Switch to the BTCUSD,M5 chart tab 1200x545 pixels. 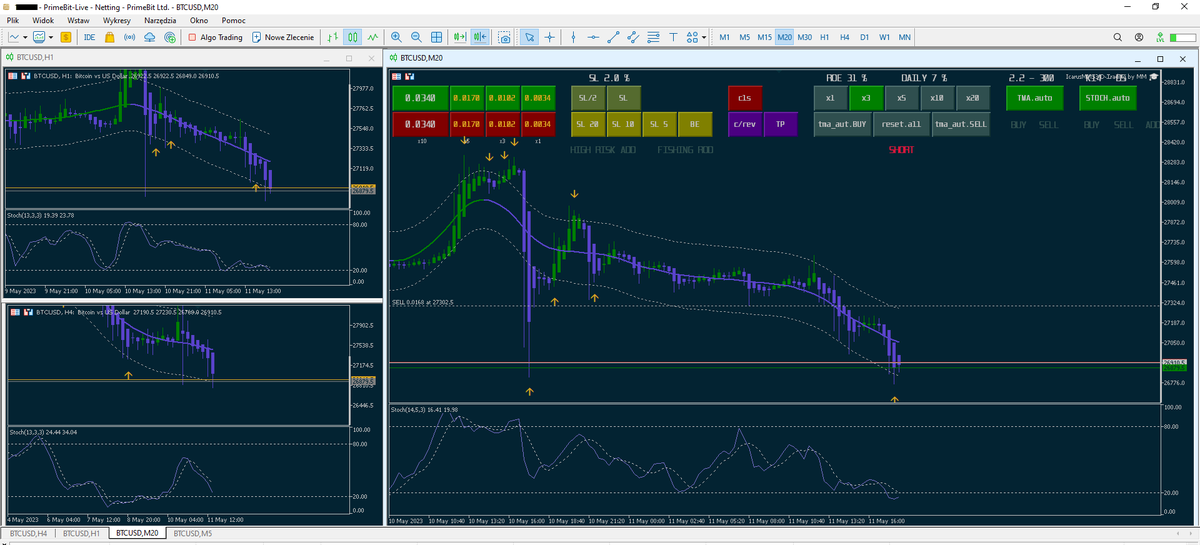[x=193, y=534]
